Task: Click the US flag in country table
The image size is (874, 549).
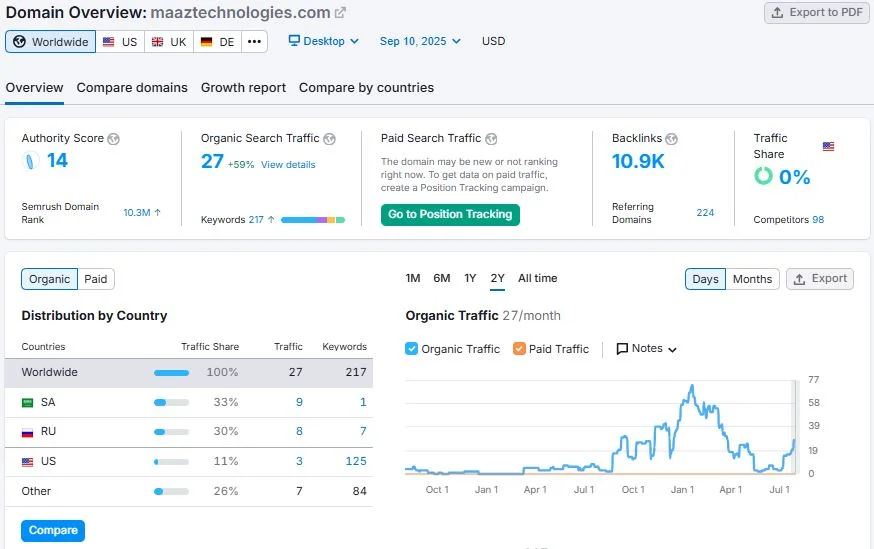Action: (x=27, y=462)
